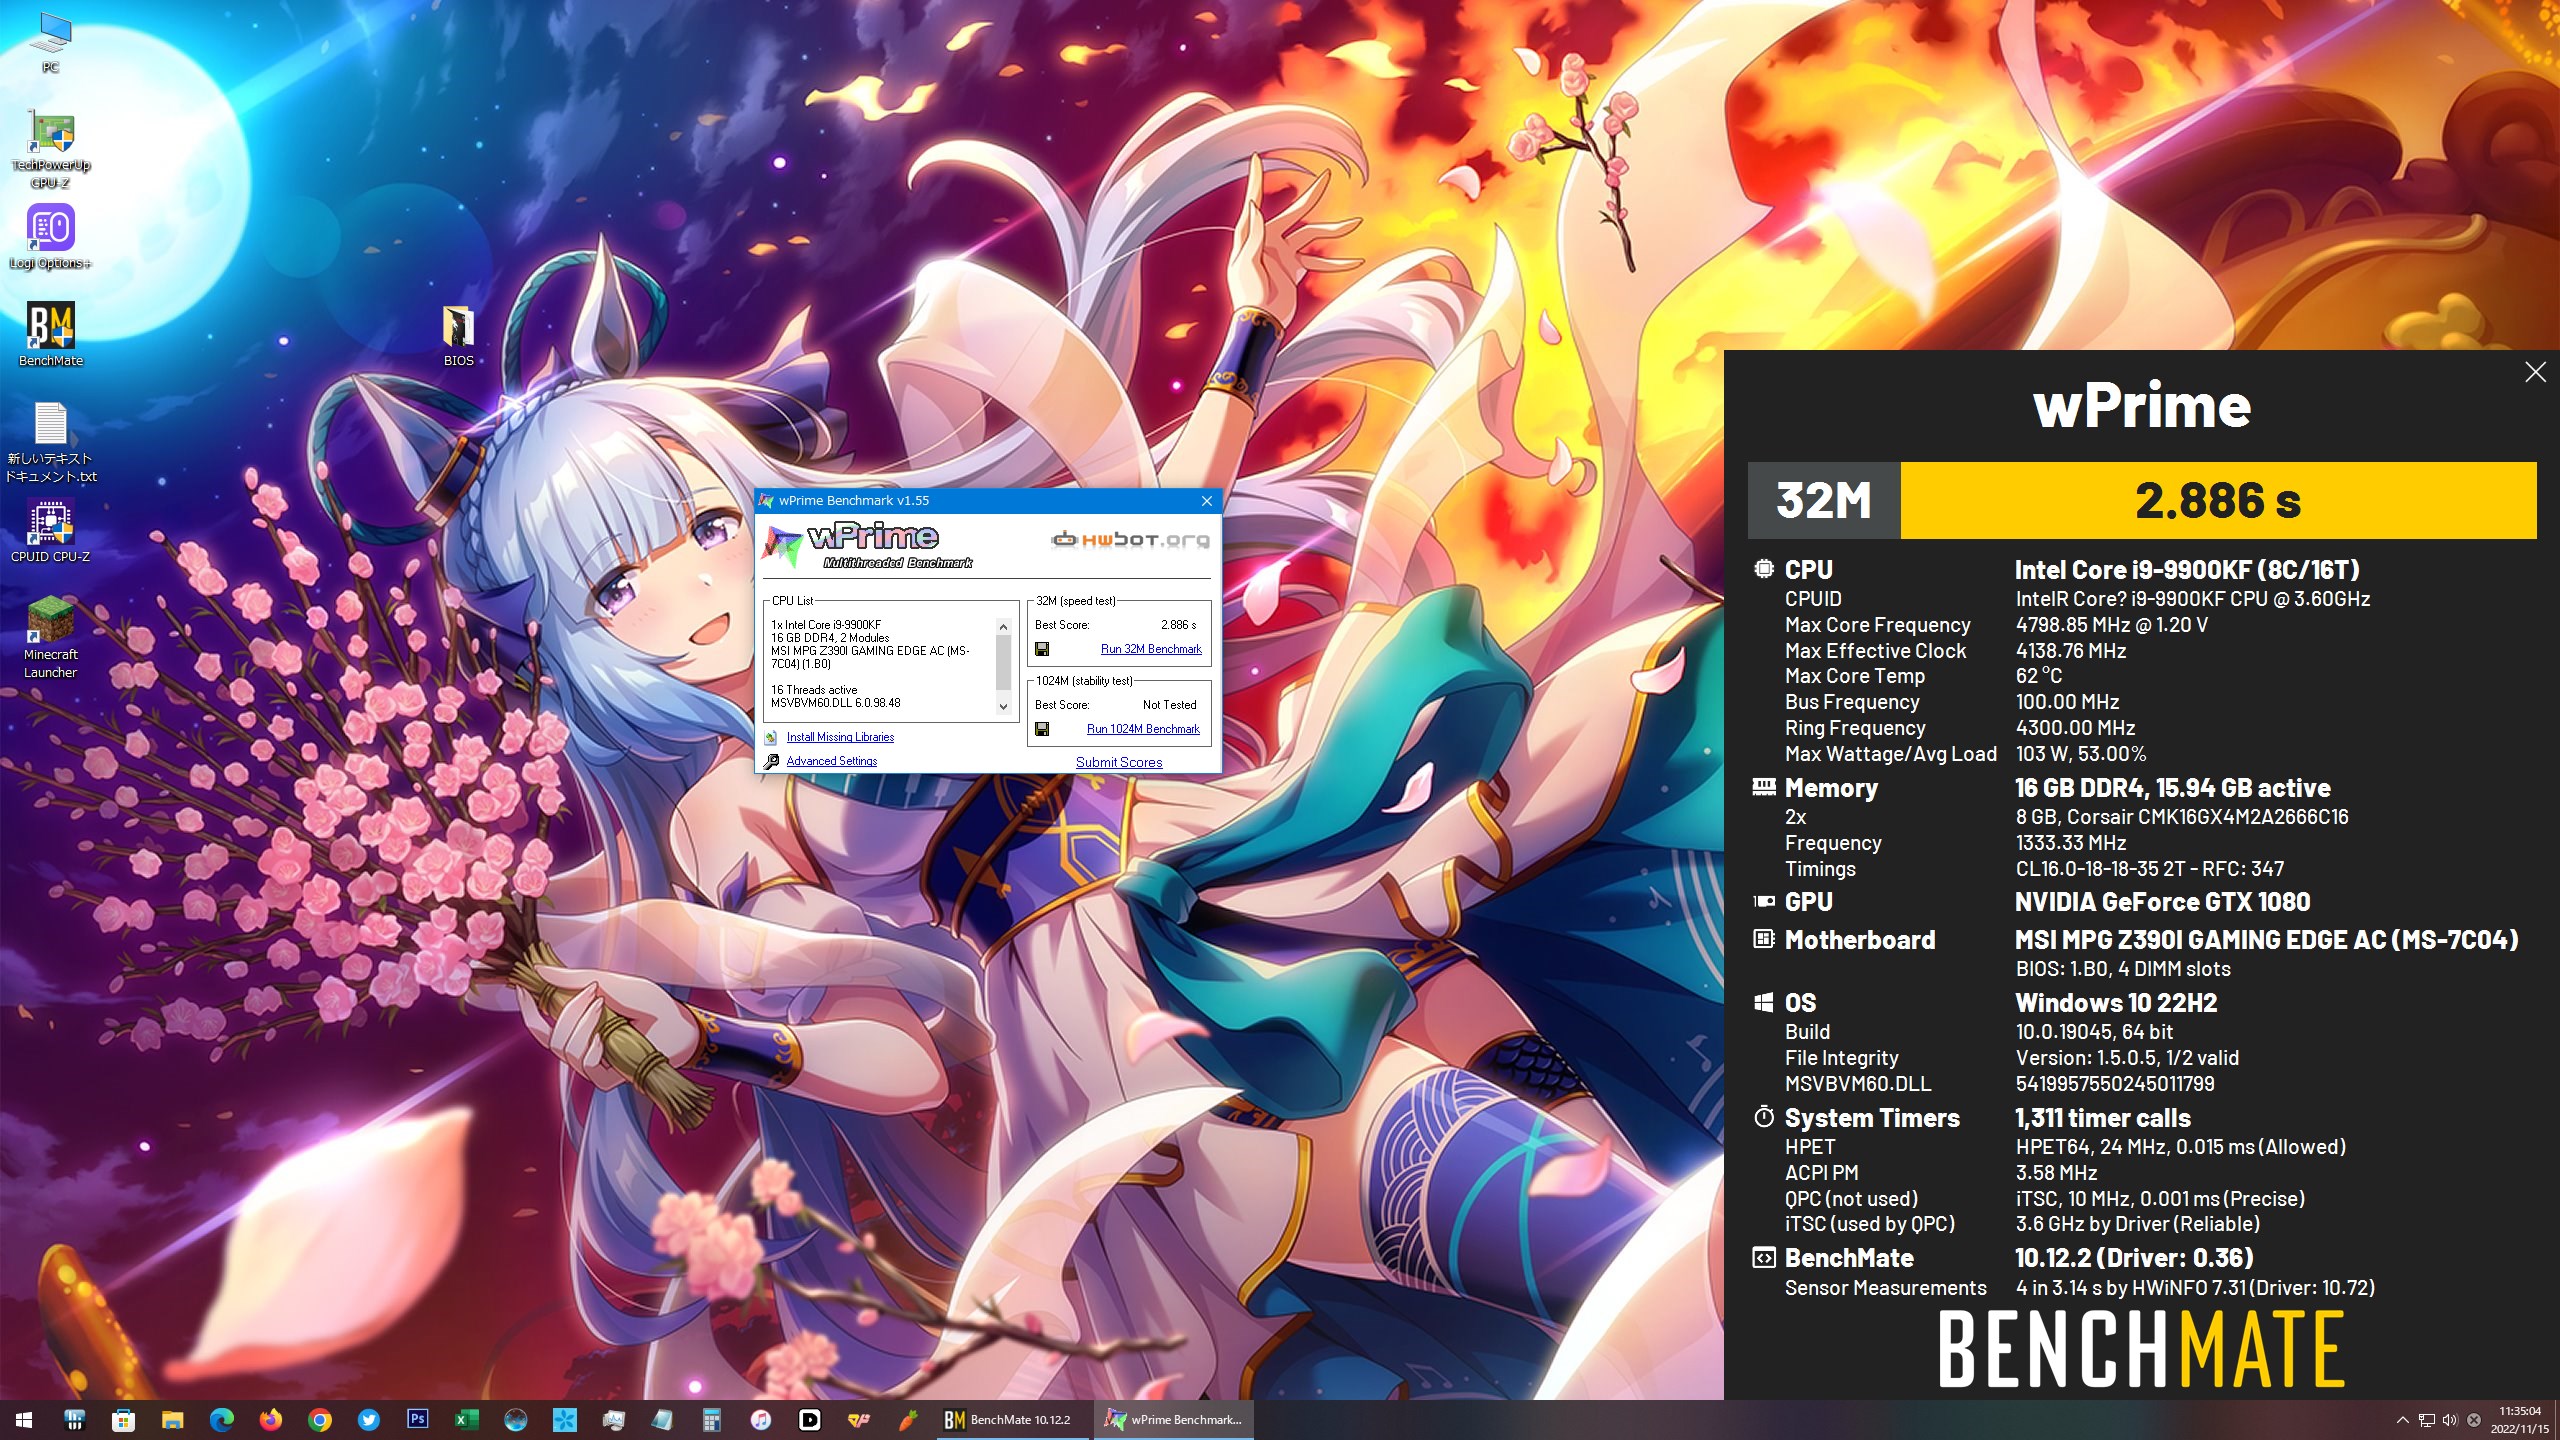Run the 32M Benchmark
2560x1440 pixels.
1151,649
